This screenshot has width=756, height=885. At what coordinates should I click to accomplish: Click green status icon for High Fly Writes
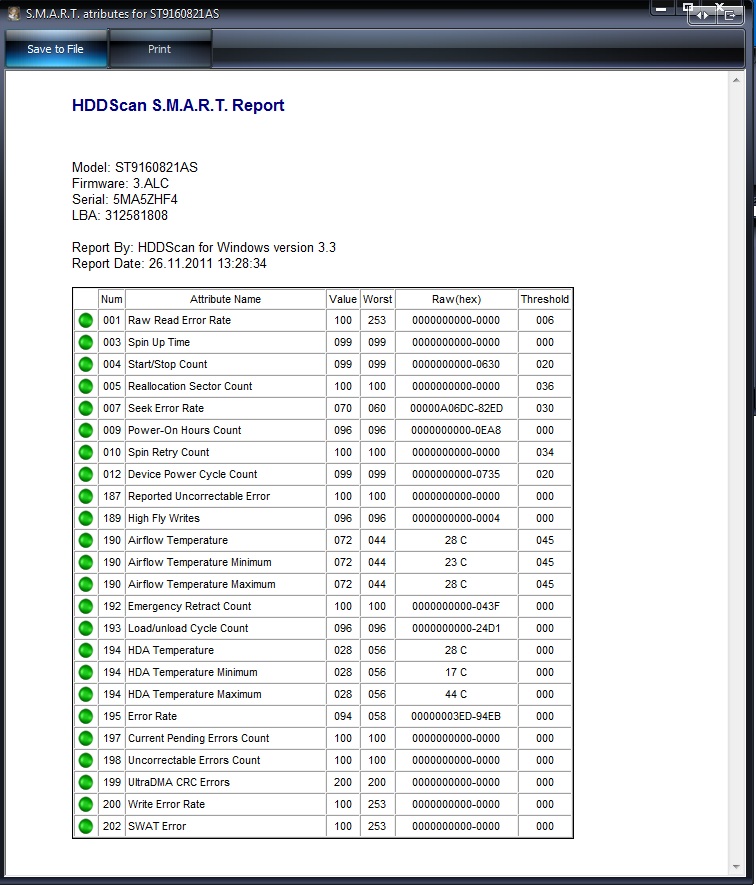point(86,519)
